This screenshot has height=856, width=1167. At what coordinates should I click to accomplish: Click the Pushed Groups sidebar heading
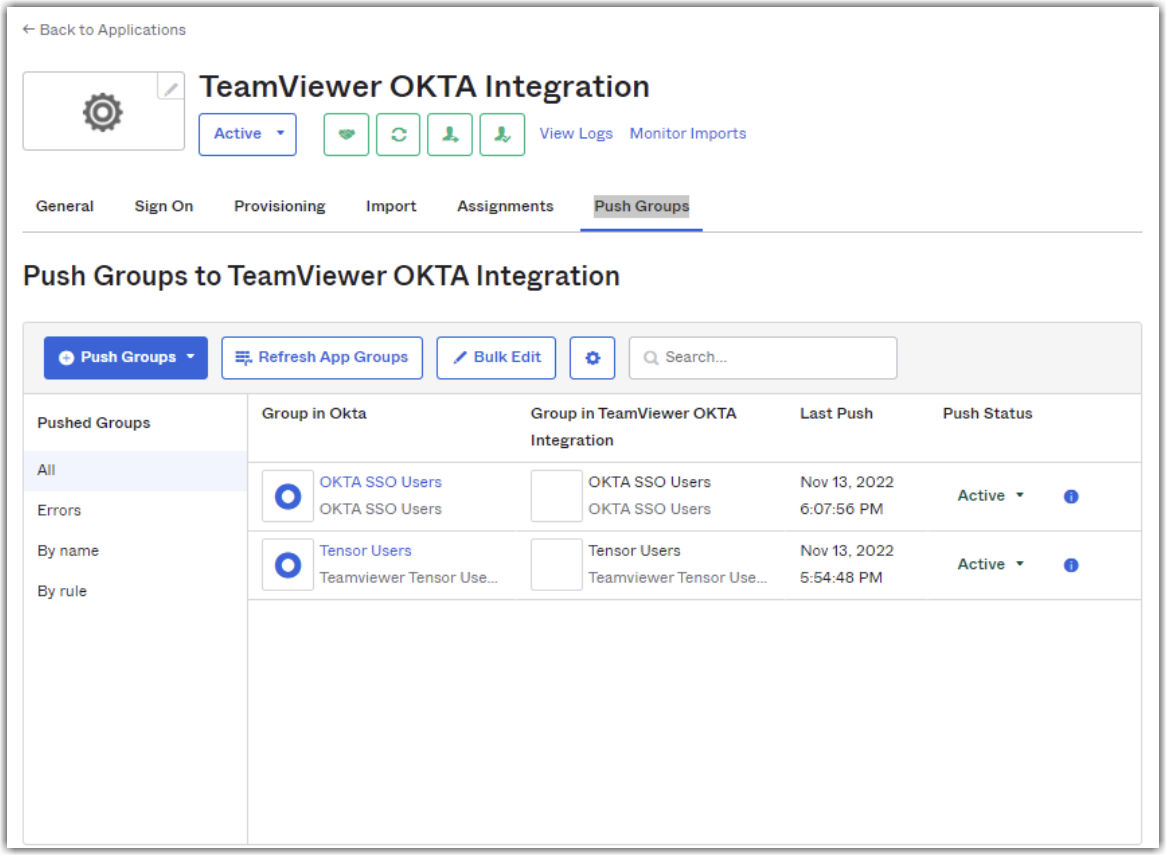94,423
